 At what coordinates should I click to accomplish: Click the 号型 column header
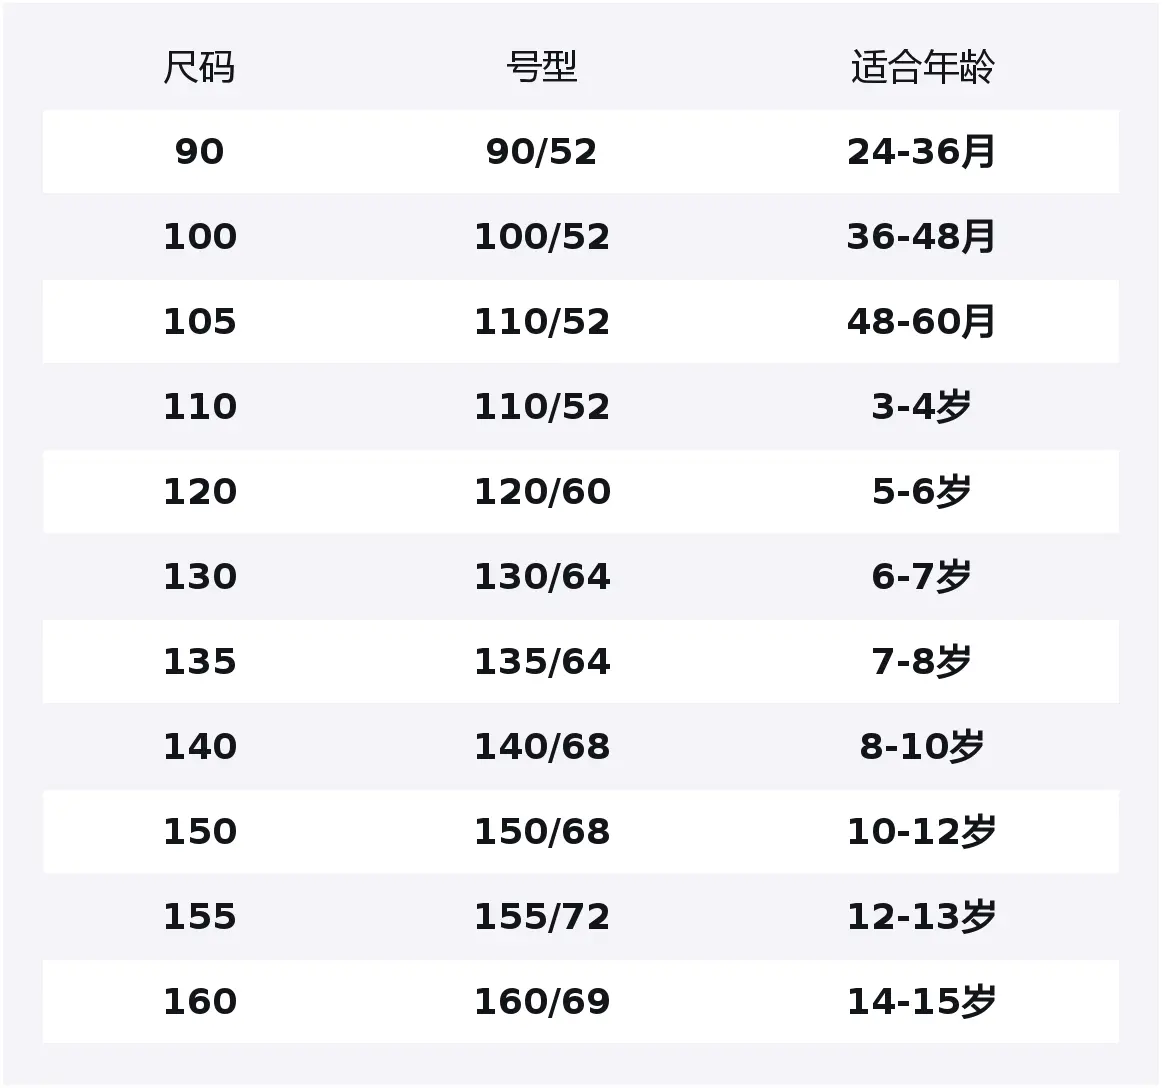541,68
